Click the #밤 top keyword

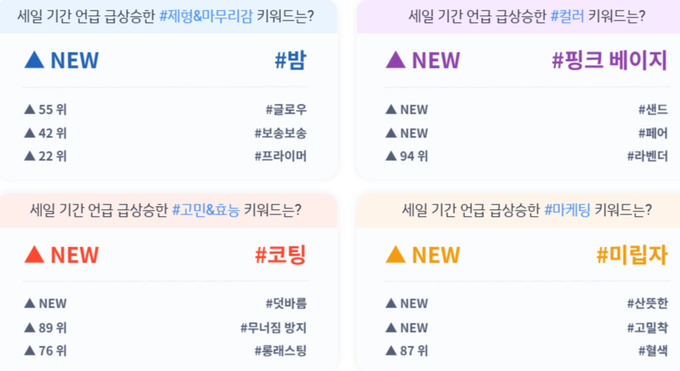[291, 60]
